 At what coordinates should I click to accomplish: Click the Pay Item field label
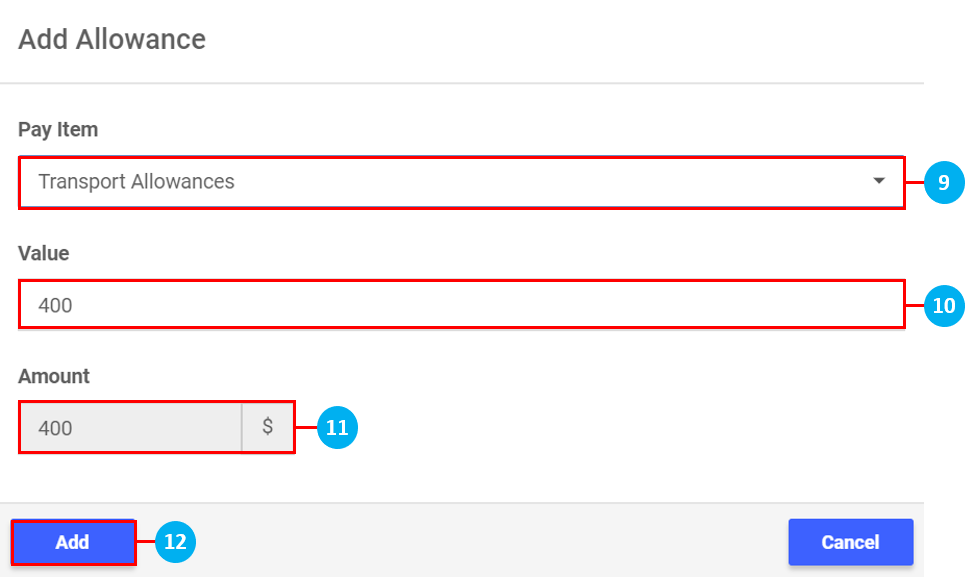58,130
